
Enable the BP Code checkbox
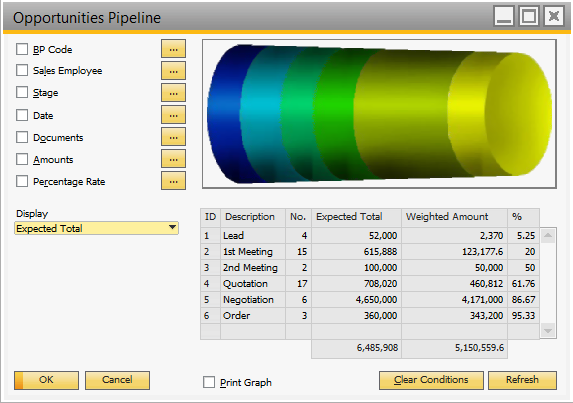coord(22,49)
